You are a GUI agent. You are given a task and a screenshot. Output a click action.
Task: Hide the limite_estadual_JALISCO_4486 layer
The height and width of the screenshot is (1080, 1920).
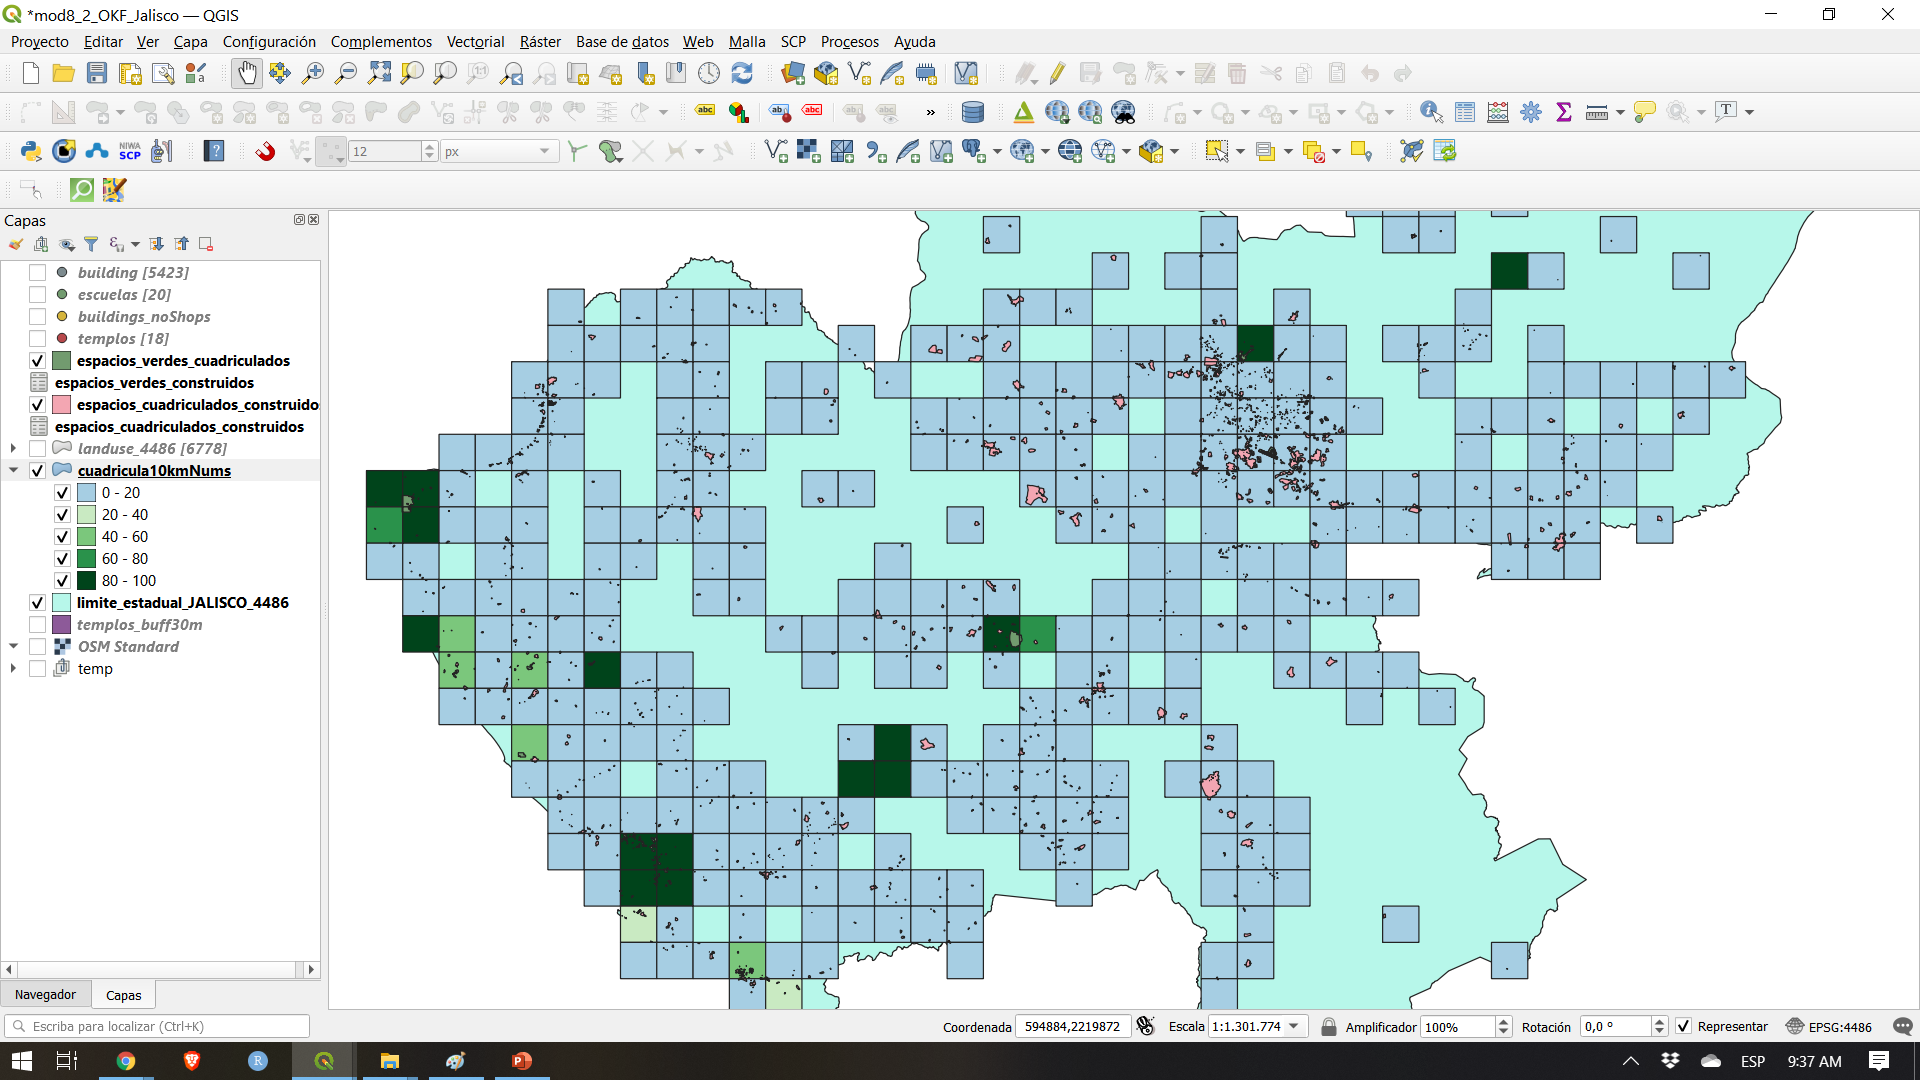click(x=38, y=602)
